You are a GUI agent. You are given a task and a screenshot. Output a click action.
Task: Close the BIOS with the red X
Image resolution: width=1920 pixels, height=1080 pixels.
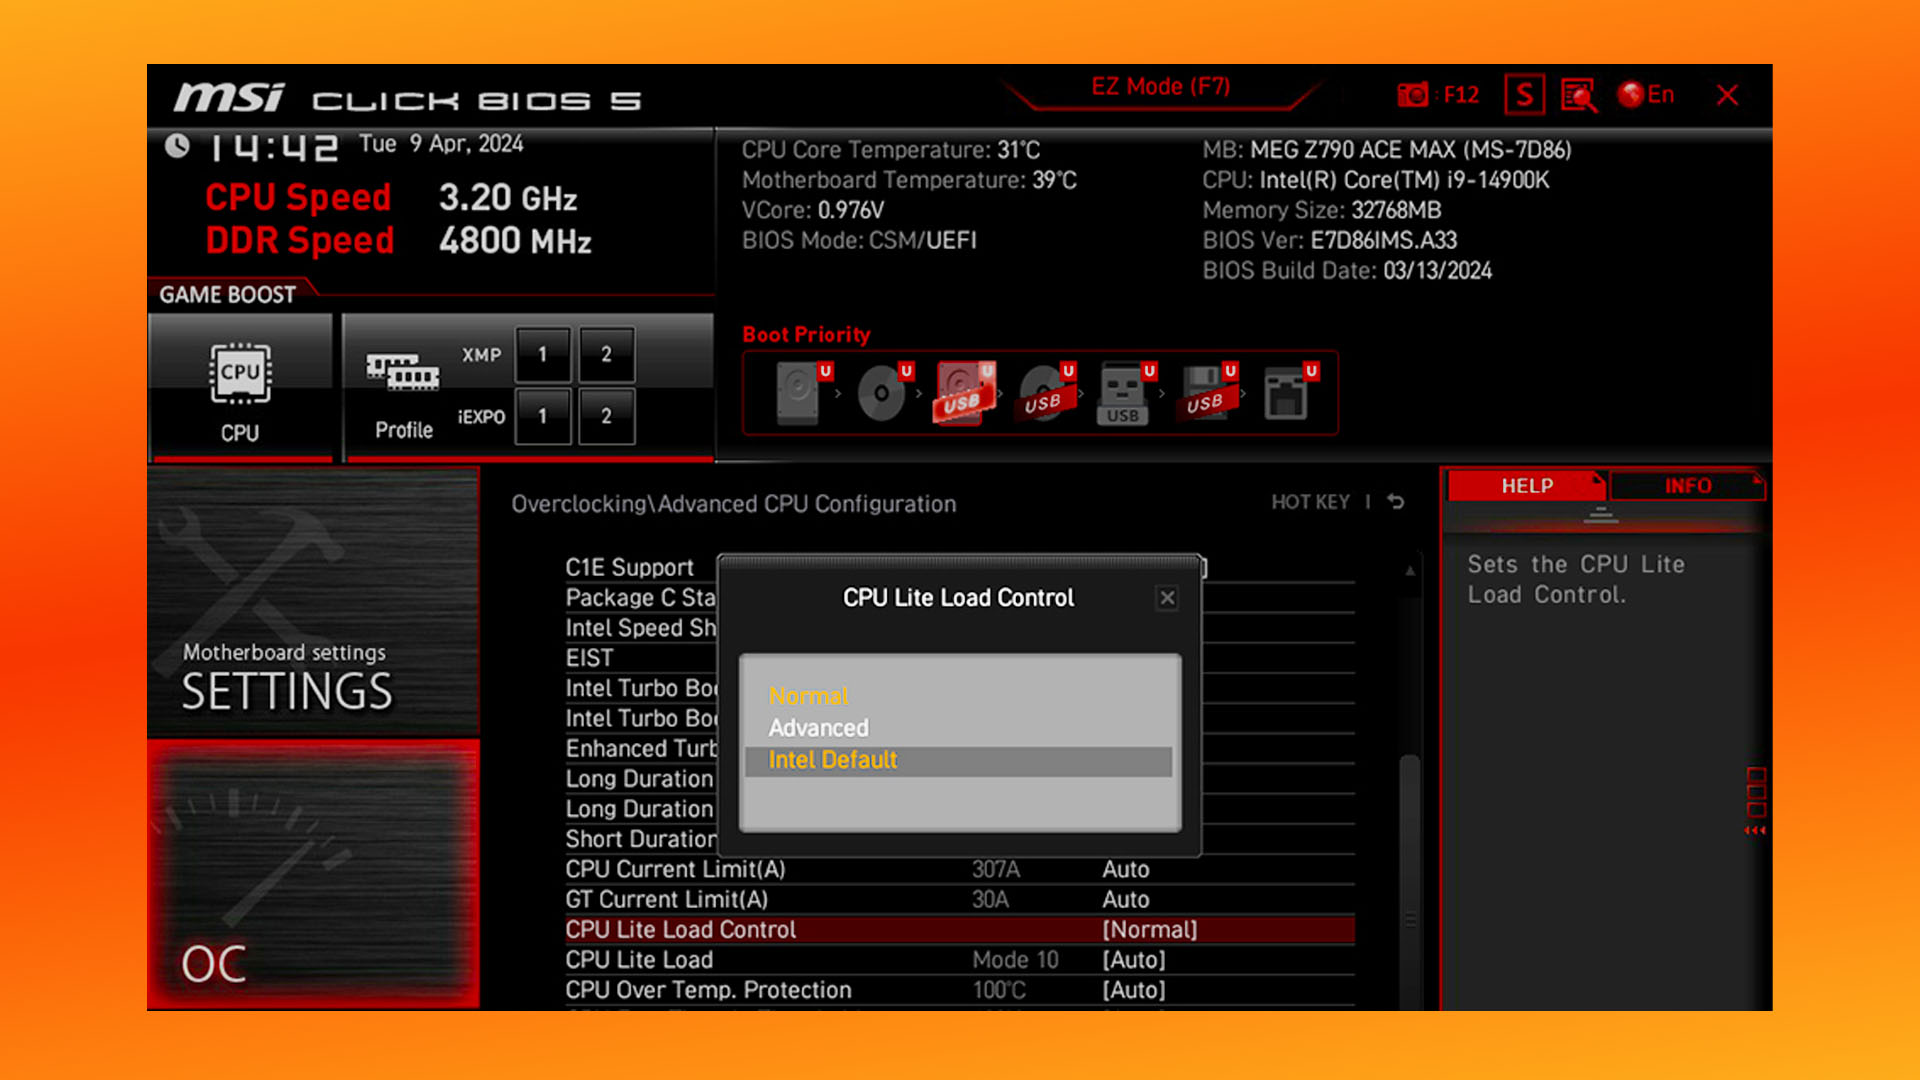1727,95
